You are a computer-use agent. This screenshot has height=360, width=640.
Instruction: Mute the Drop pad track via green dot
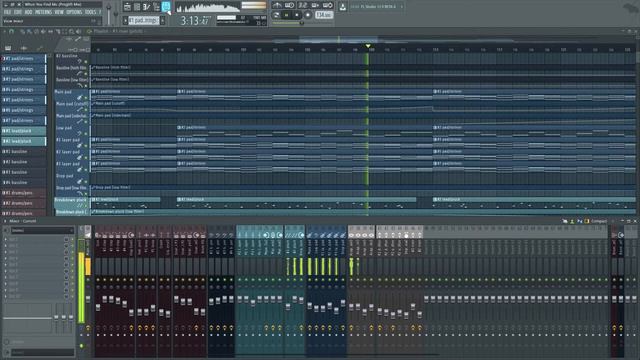86,182
